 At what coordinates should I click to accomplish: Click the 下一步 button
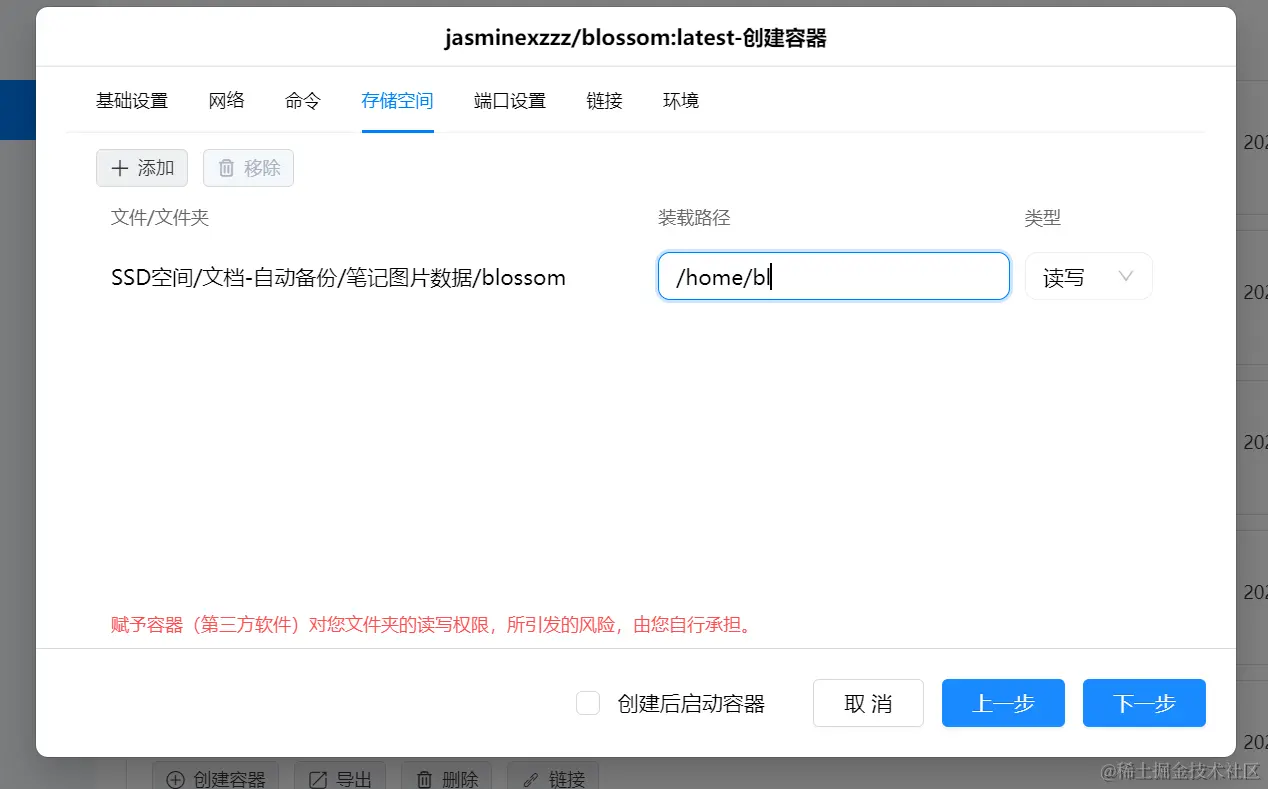(1143, 703)
